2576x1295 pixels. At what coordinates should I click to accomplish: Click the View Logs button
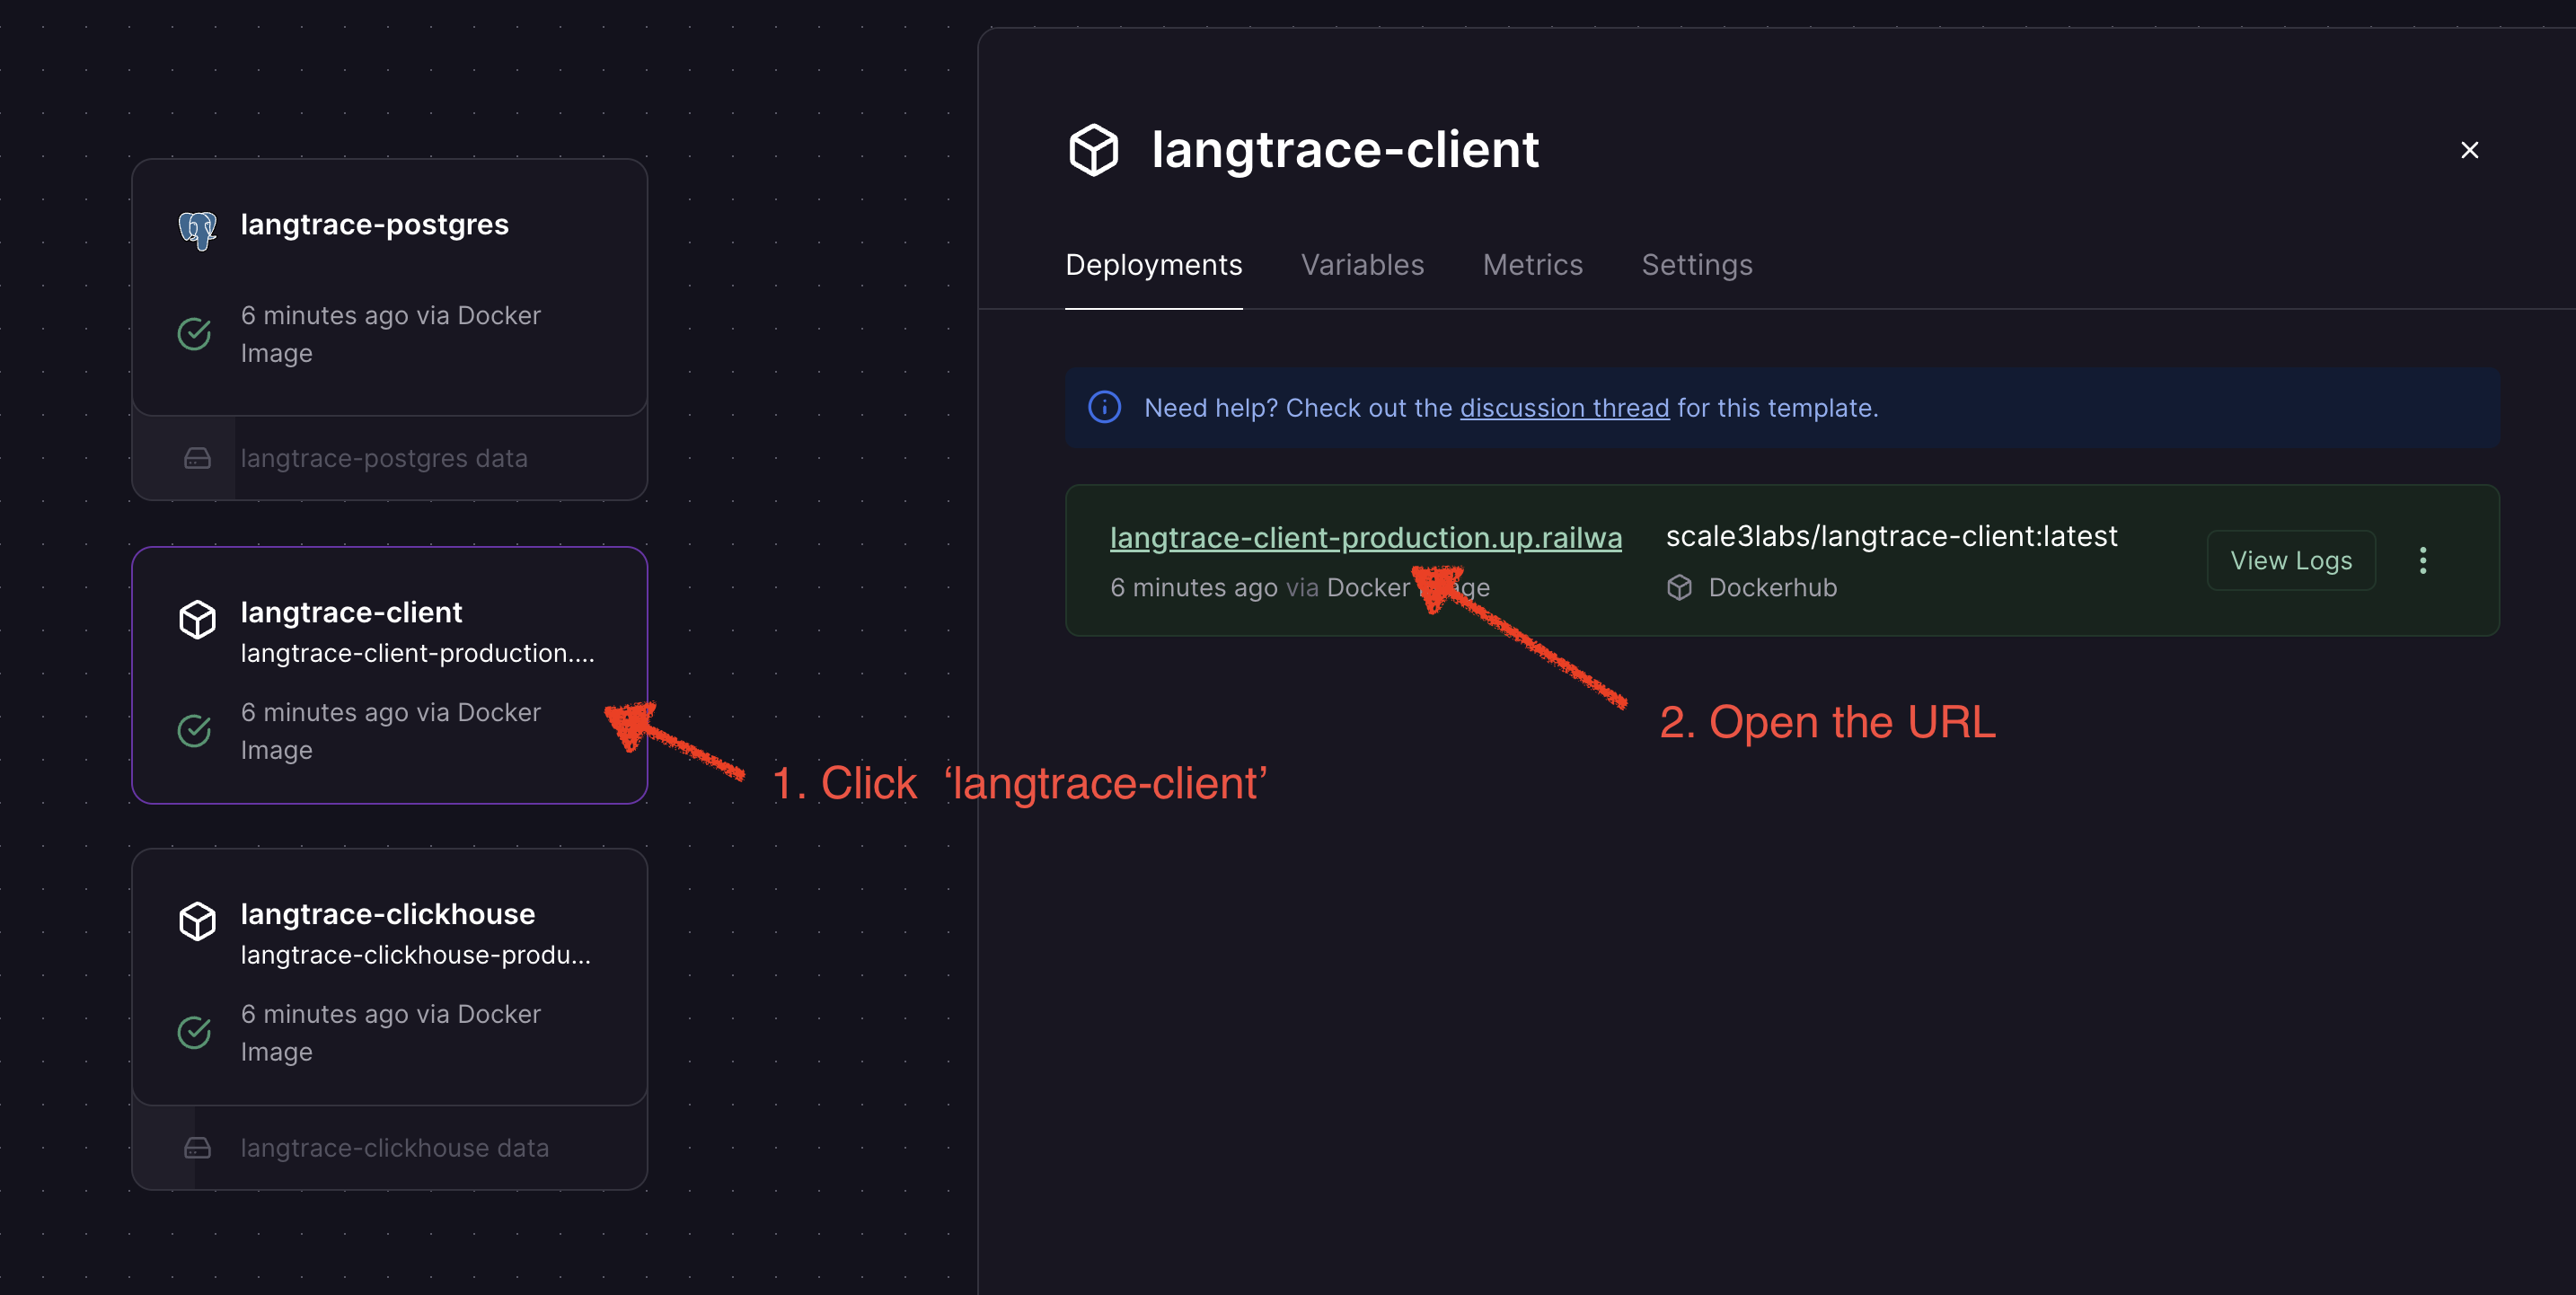[x=2290, y=561]
